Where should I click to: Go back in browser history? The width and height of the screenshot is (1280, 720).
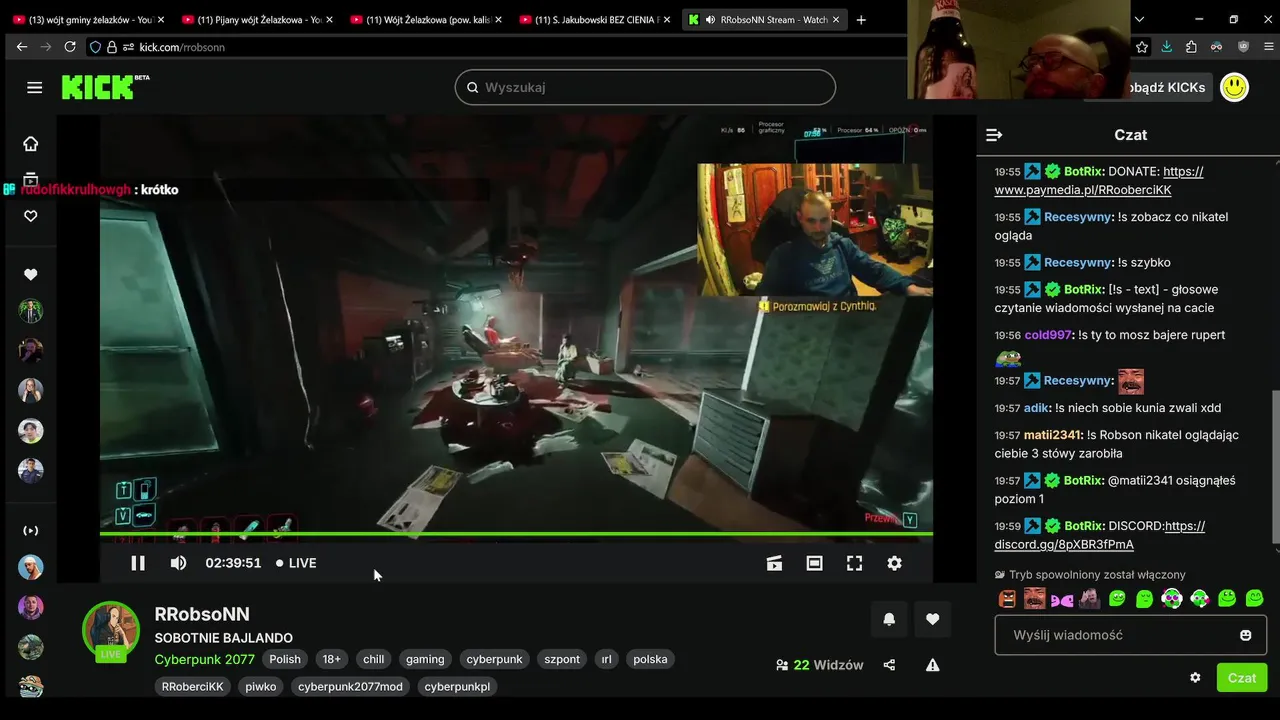tap(22, 47)
